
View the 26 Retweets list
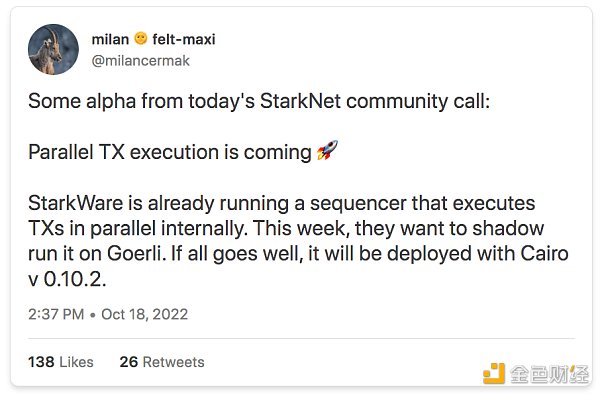tap(162, 362)
